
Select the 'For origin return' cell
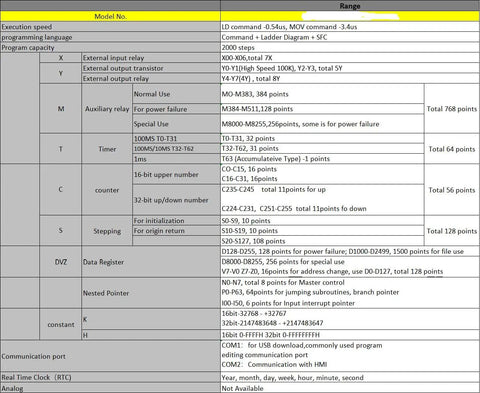click(x=176, y=231)
